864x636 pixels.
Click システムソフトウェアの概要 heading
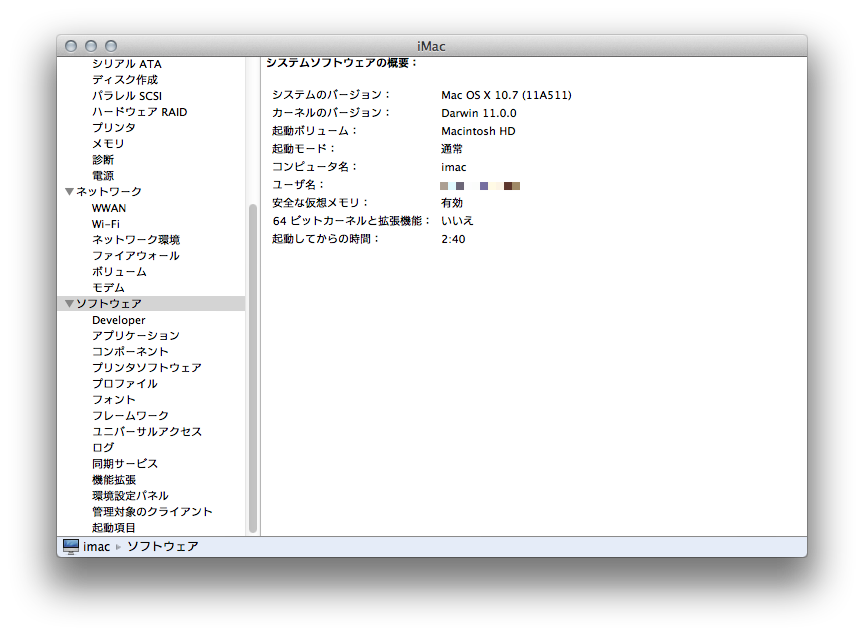pos(341,63)
